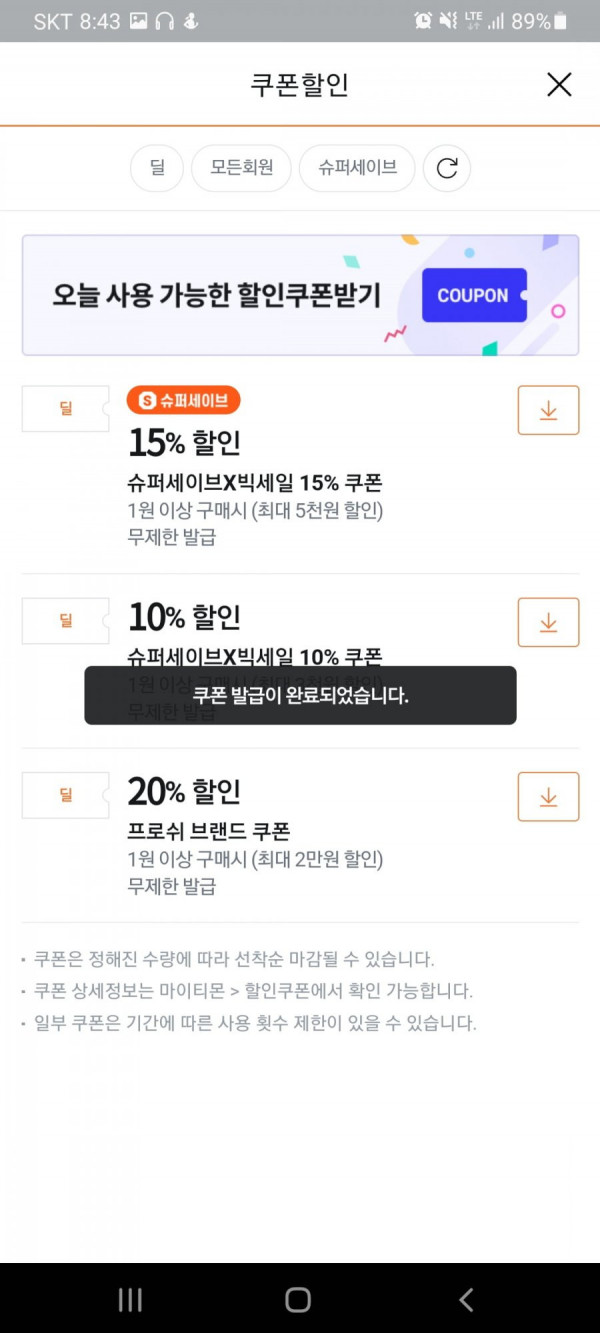Image resolution: width=600 pixels, height=1333 pixels.
Task: Tap the 딜 ticket tag beside 15% coupon
Action: 66,409
